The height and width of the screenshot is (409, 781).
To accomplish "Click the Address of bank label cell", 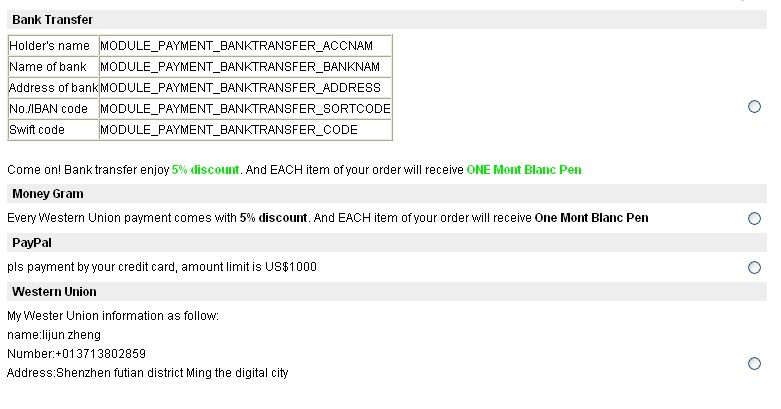I will point(53,88).
